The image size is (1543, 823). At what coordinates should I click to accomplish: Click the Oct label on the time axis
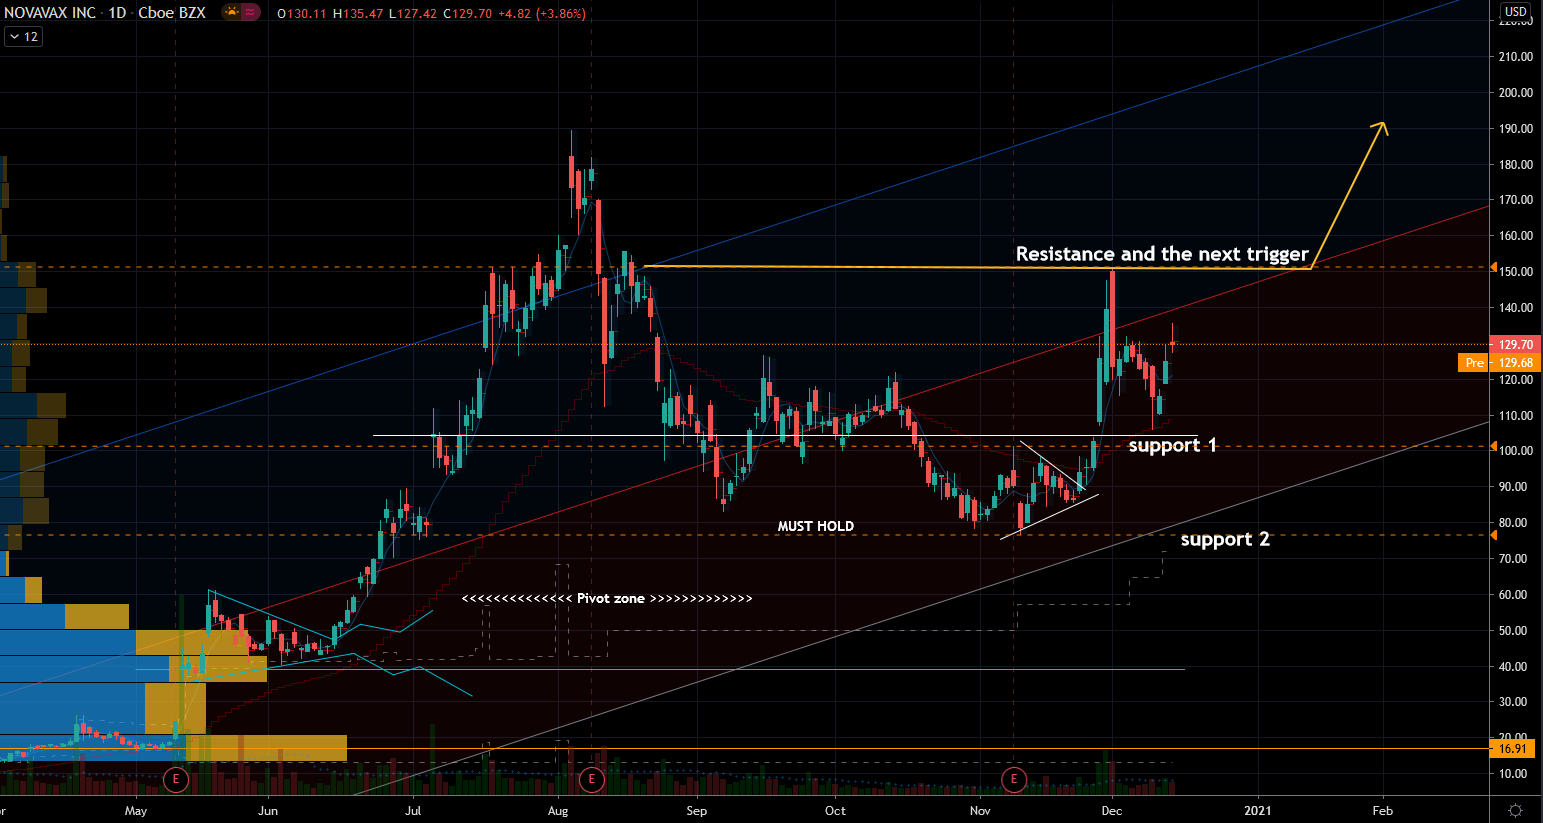click(835, 811)
